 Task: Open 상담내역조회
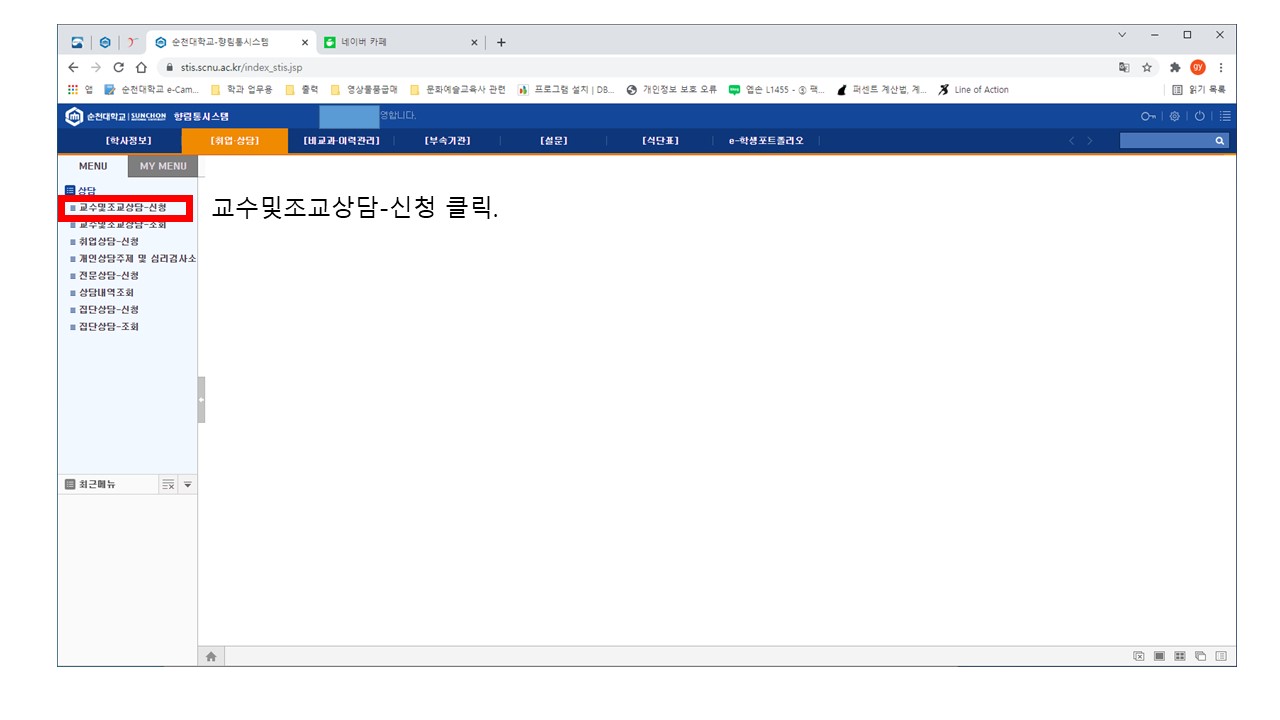[106, 292]
